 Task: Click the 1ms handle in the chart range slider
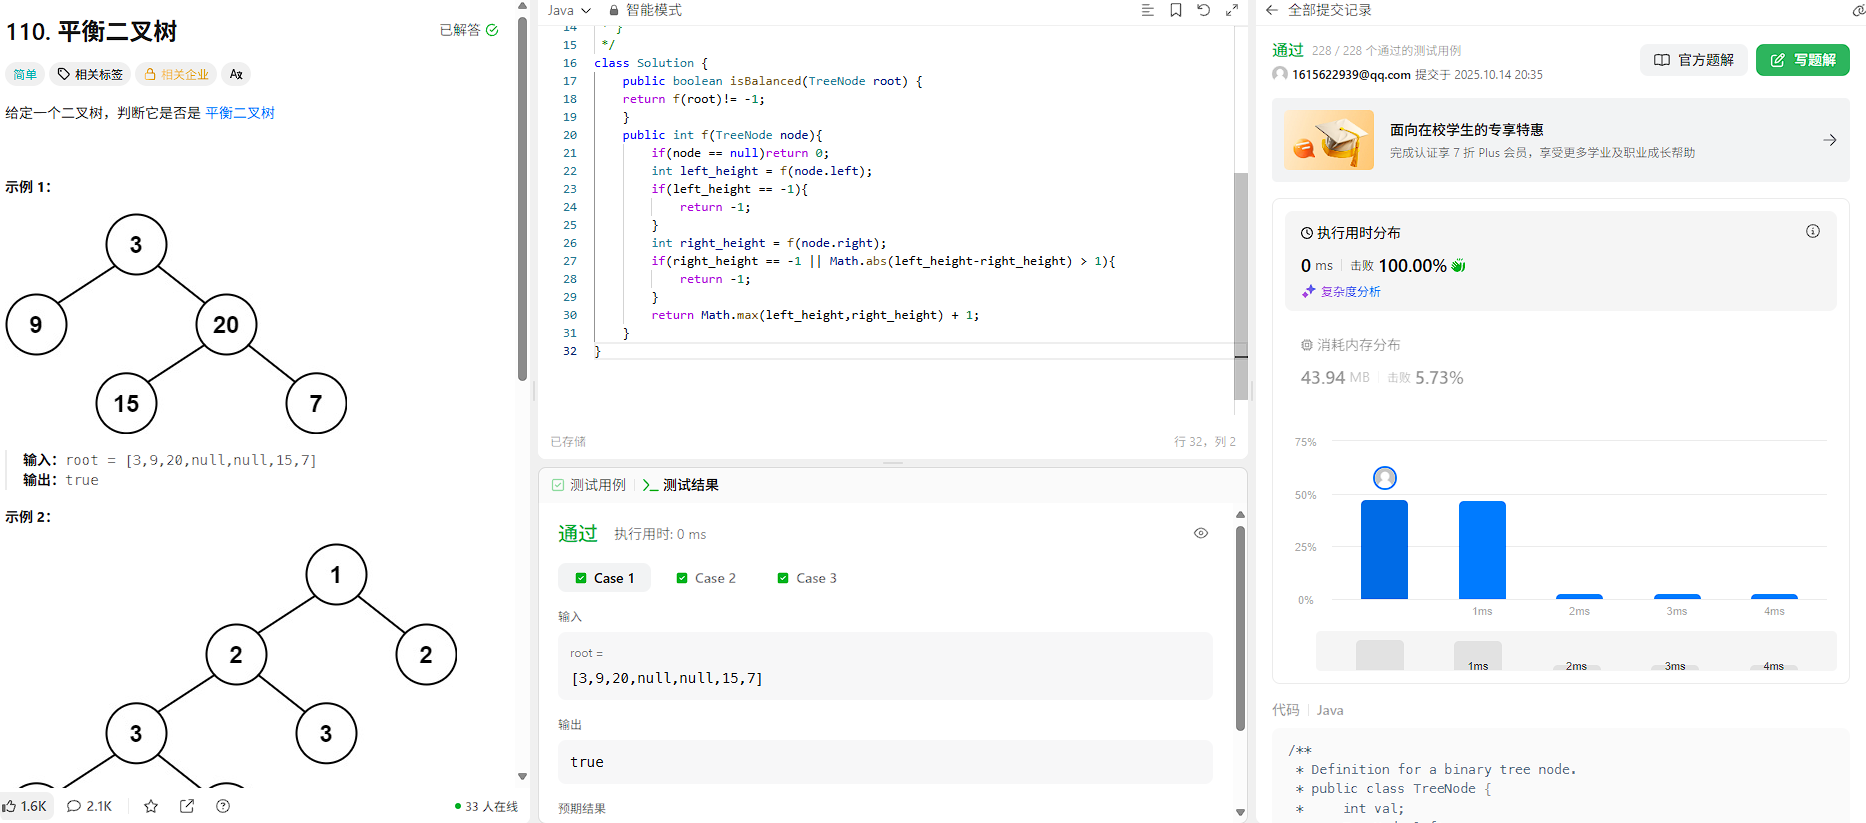(x=1478, y=656)
